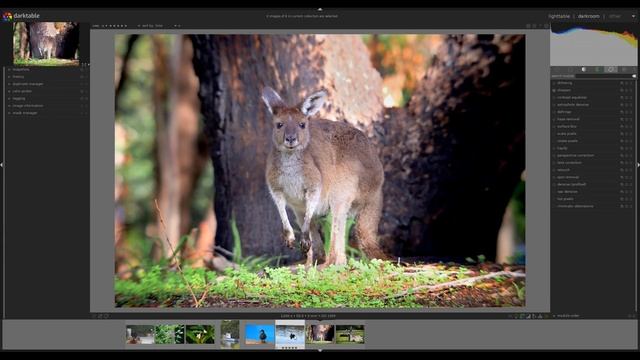Expand the scale pixels module
The width and height of the screenshot is (640, 360).
point(567,134)
